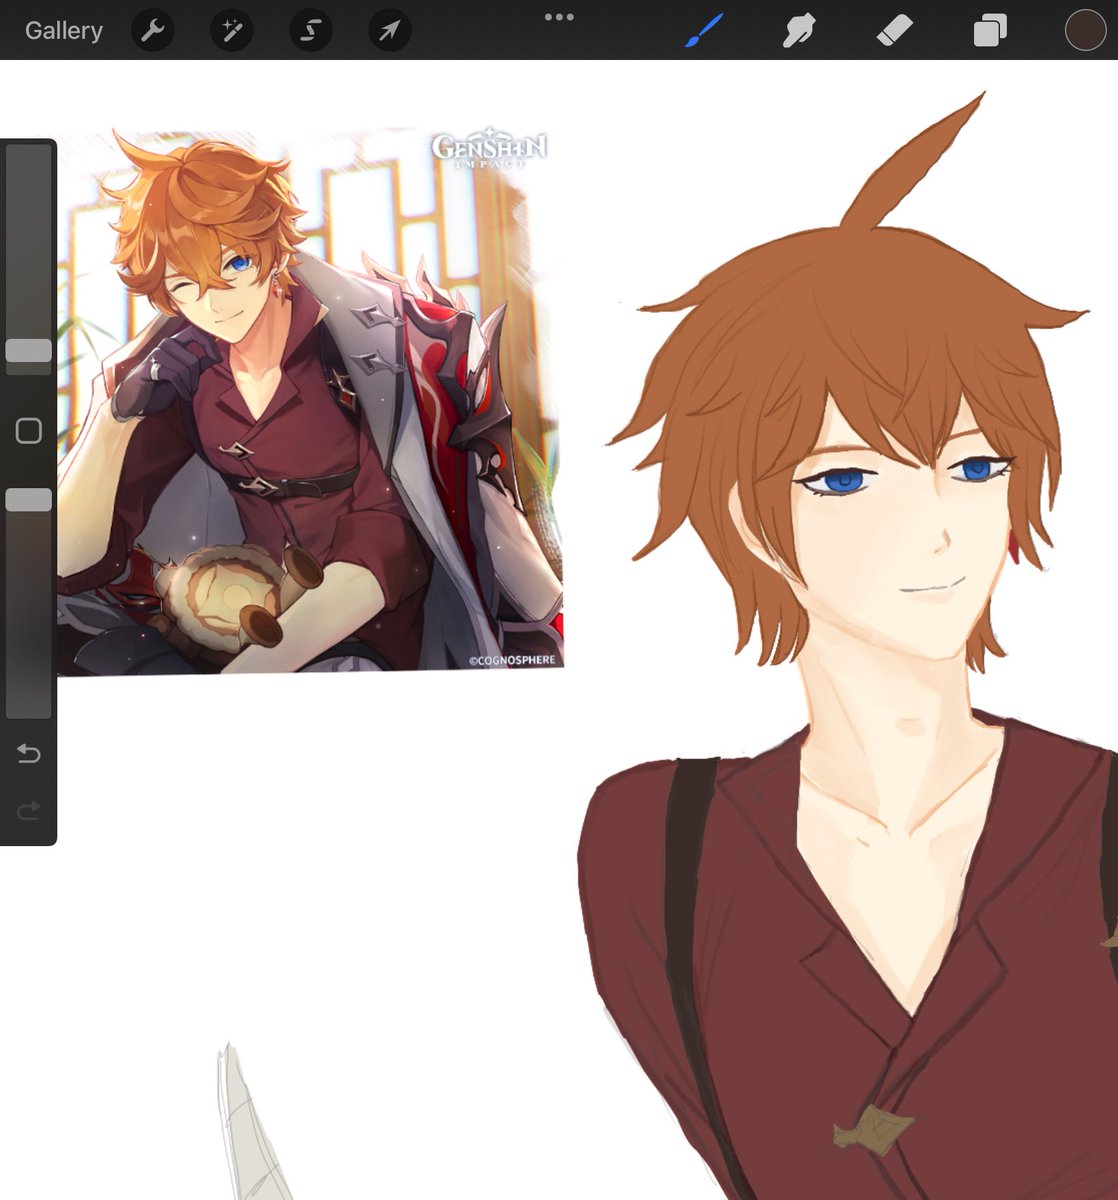Open the active color swatch
The height and width of the screenshot is (1200, 1118).
point(1085,31)
